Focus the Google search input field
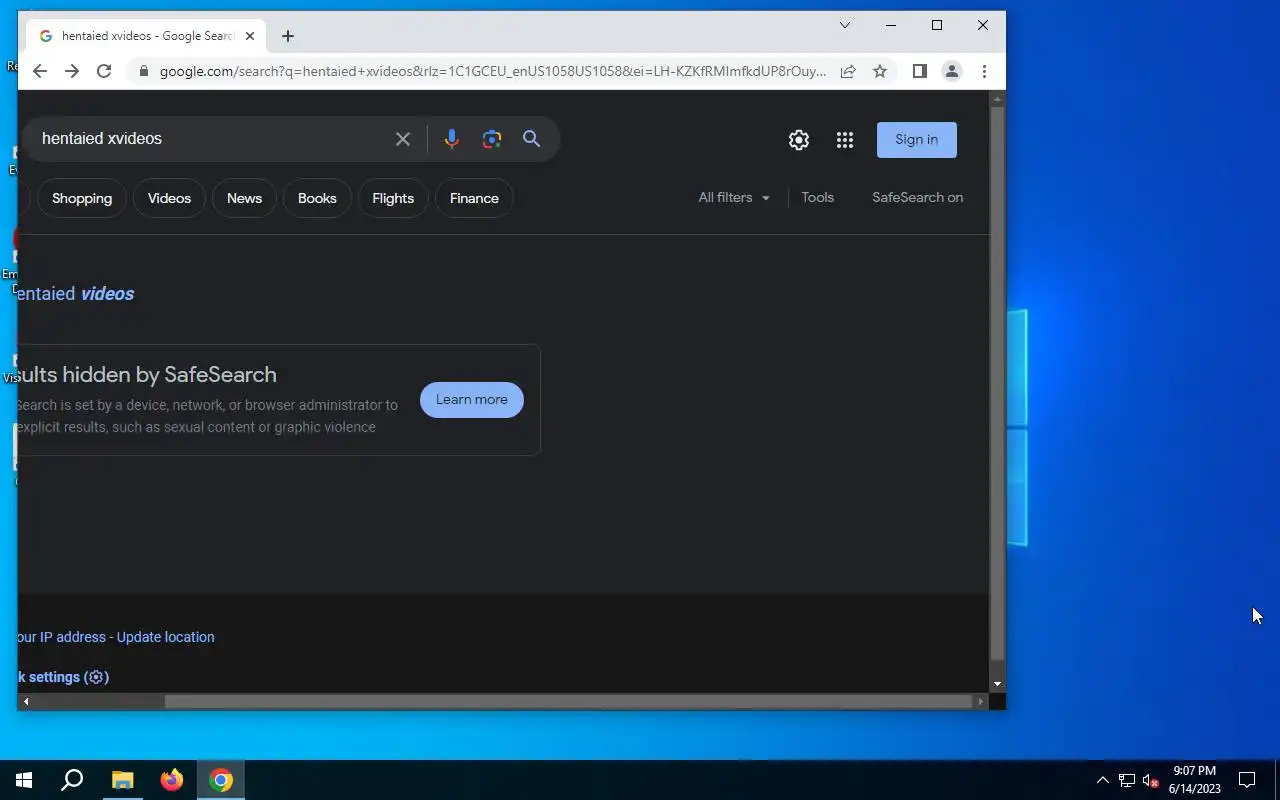The image size is (1280, 800). (210, 139)
